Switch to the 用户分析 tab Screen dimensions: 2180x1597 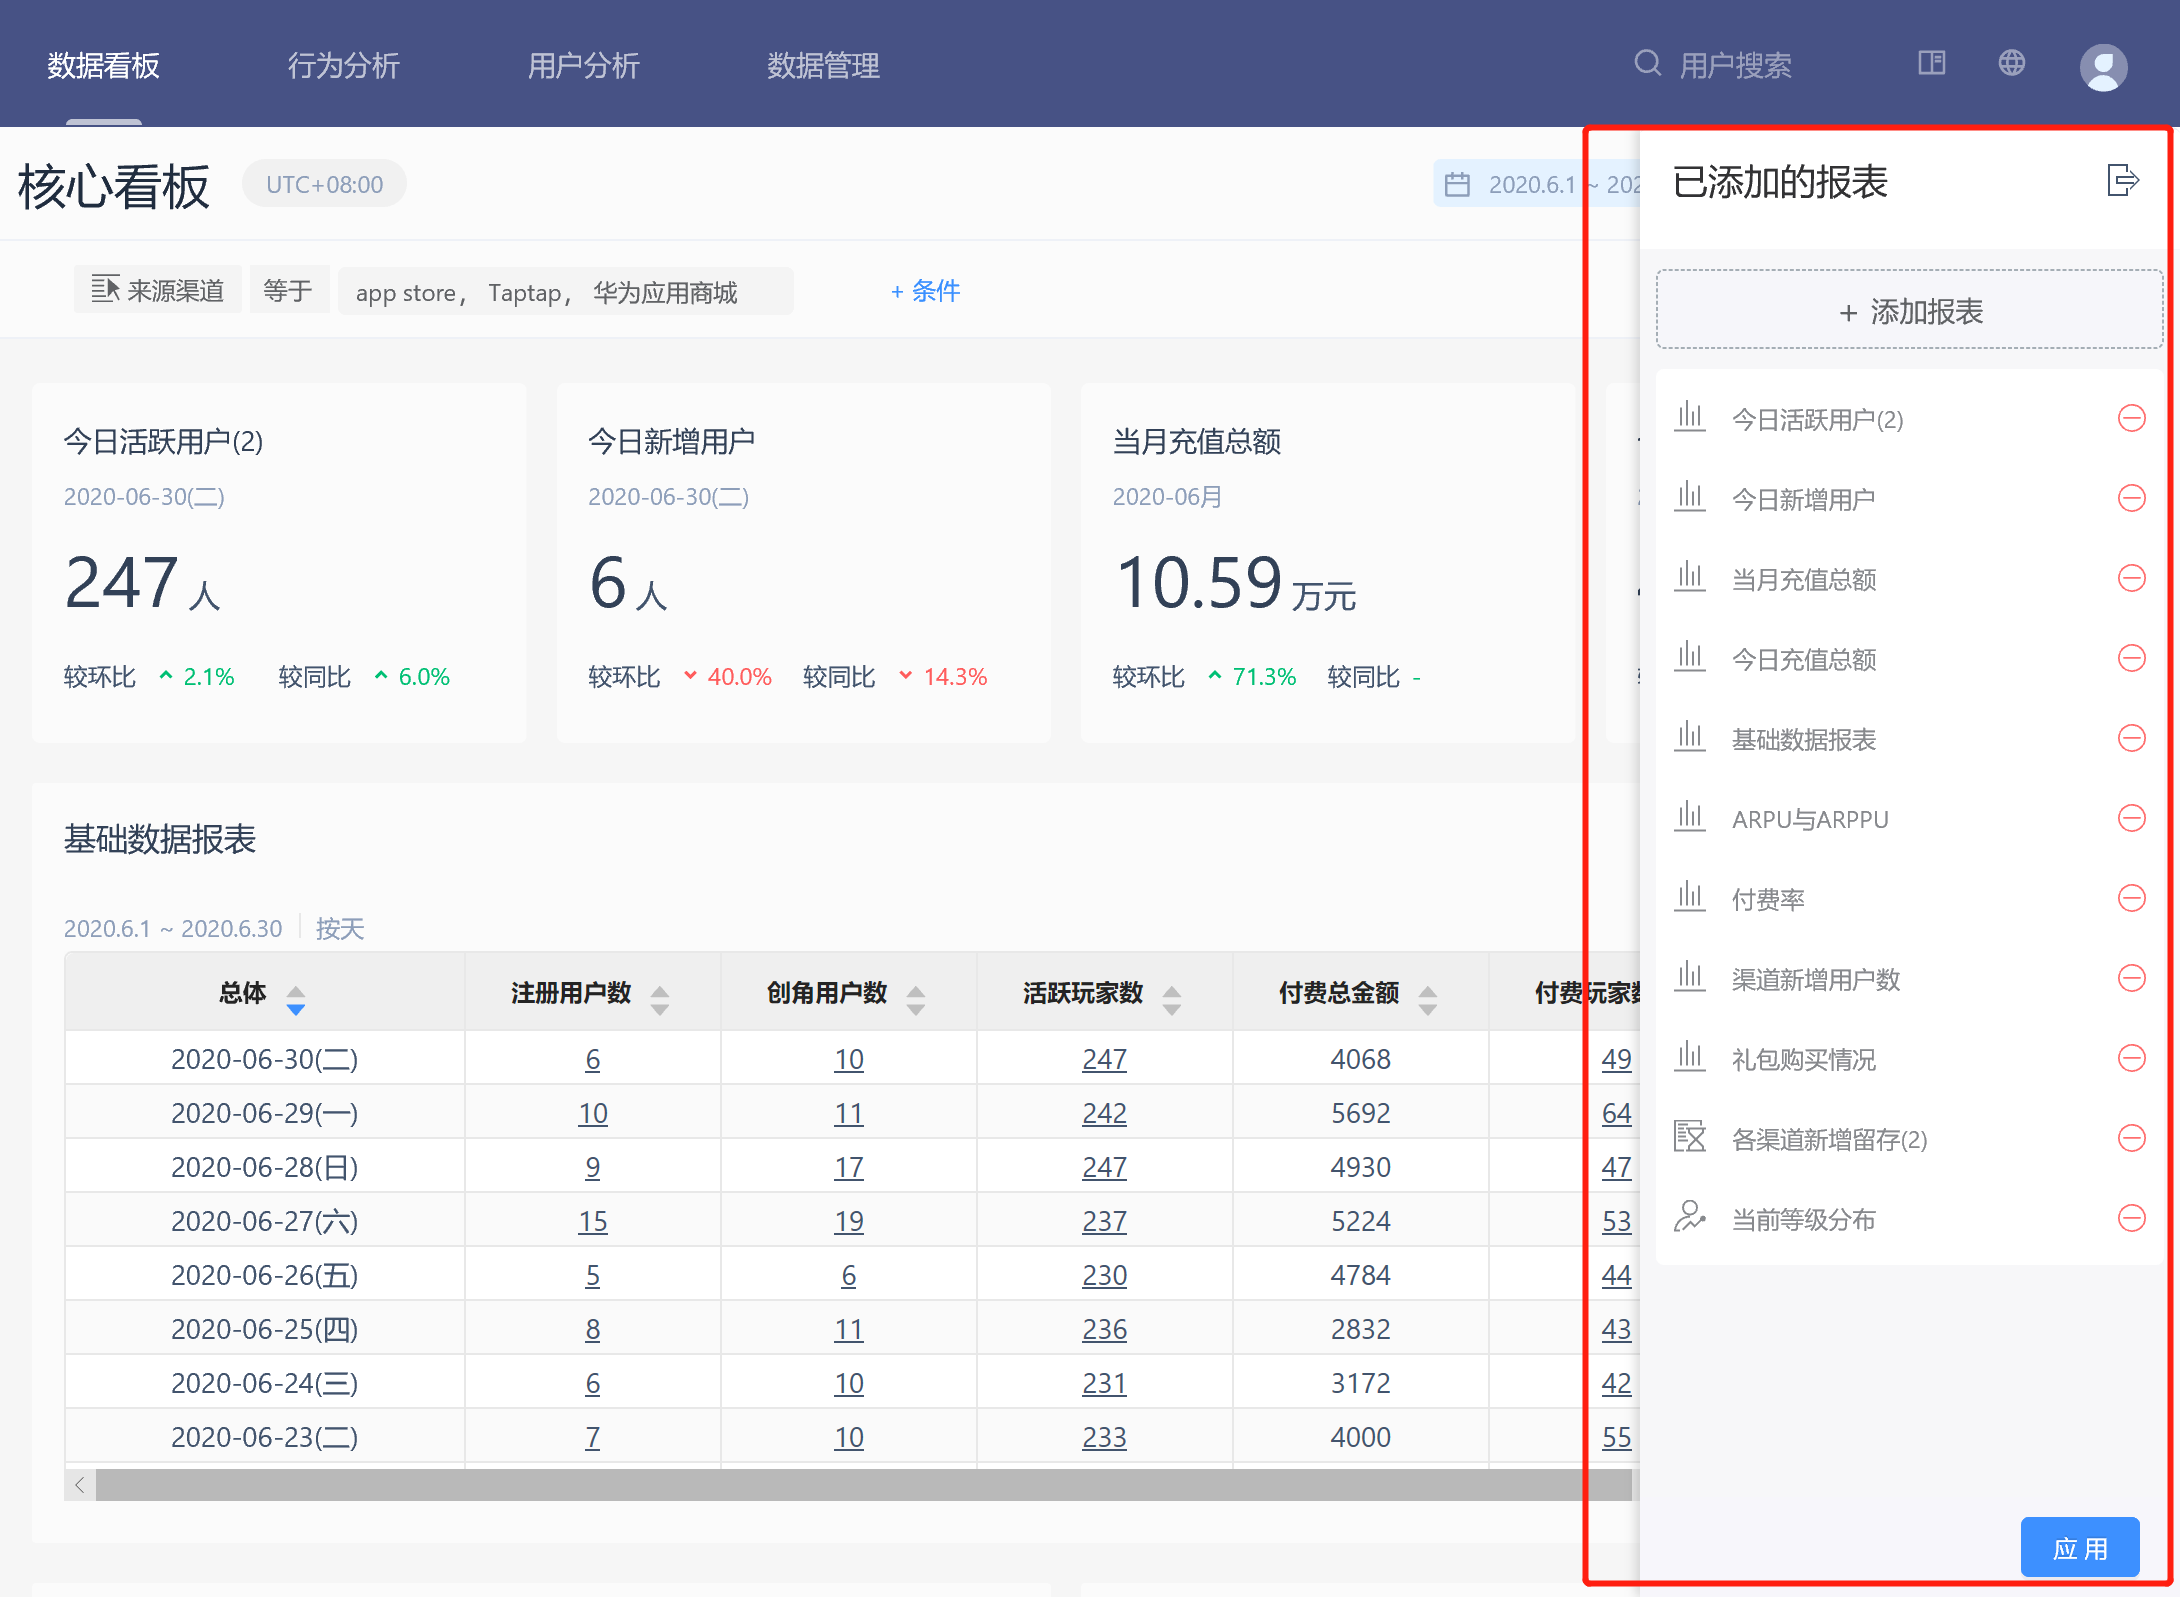(584, 65)
